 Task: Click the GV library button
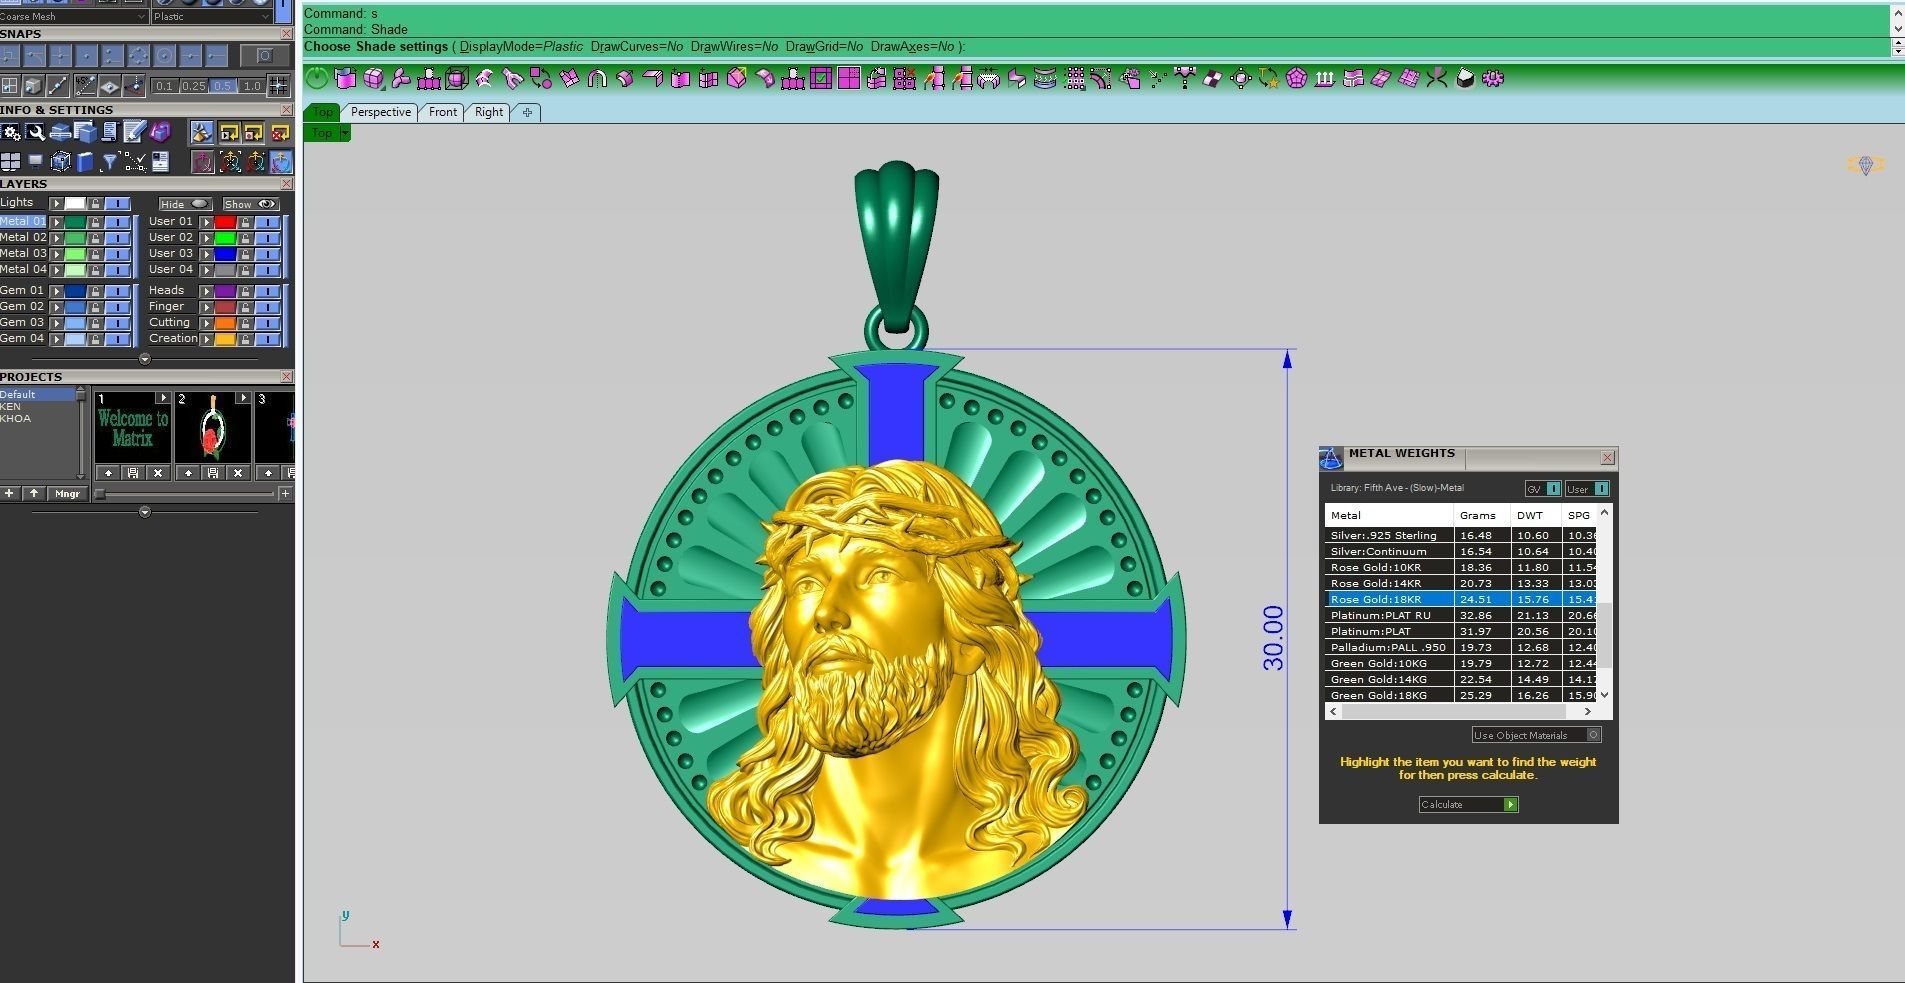point(1543,489)
